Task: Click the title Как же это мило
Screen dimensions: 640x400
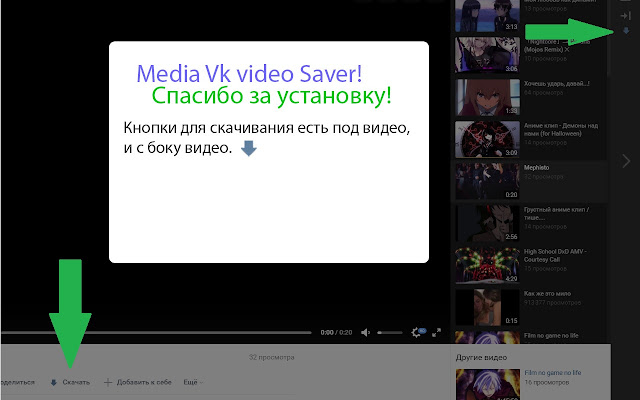Action: [547, 293]
